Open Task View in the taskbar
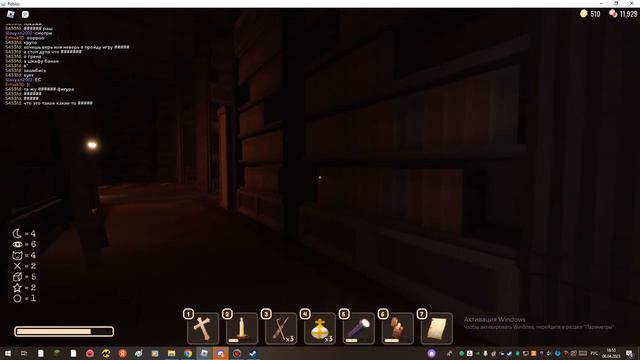Viewport: 640px width, 360px height. coord(24,353)
